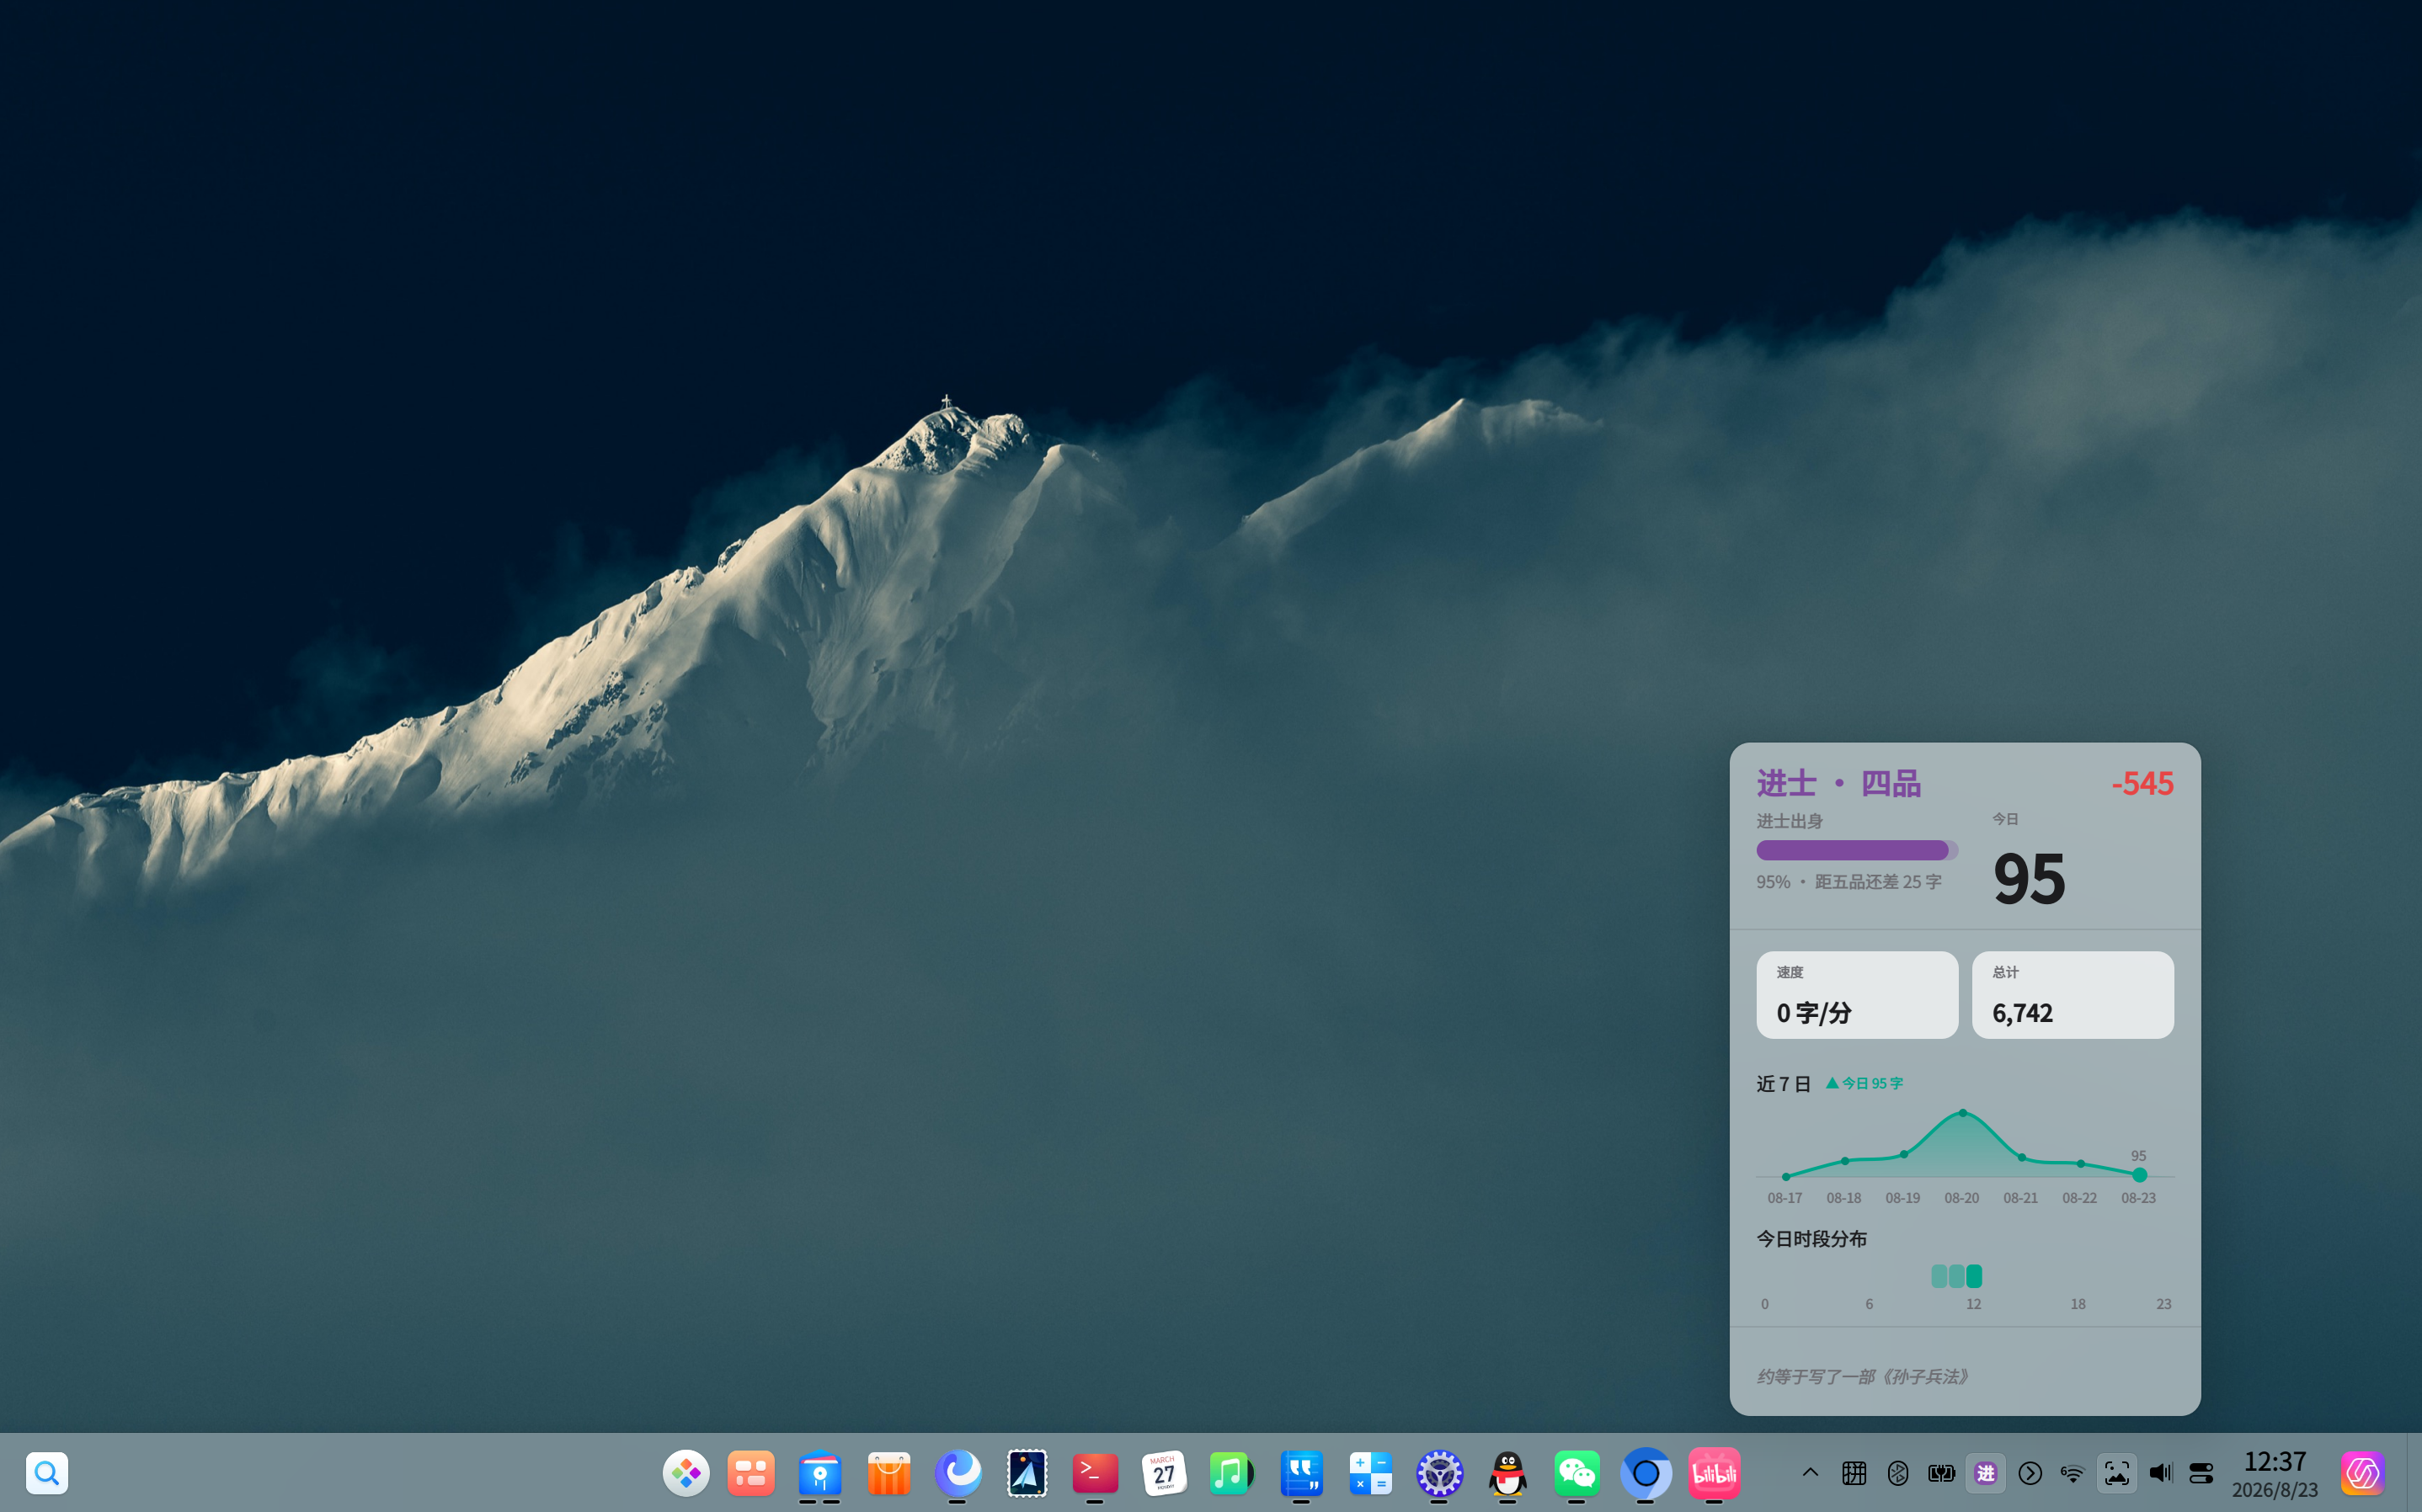Open the Wi-Fi network tray menu
Screen dimensions: 2422x1512
pos(2072,1473)
